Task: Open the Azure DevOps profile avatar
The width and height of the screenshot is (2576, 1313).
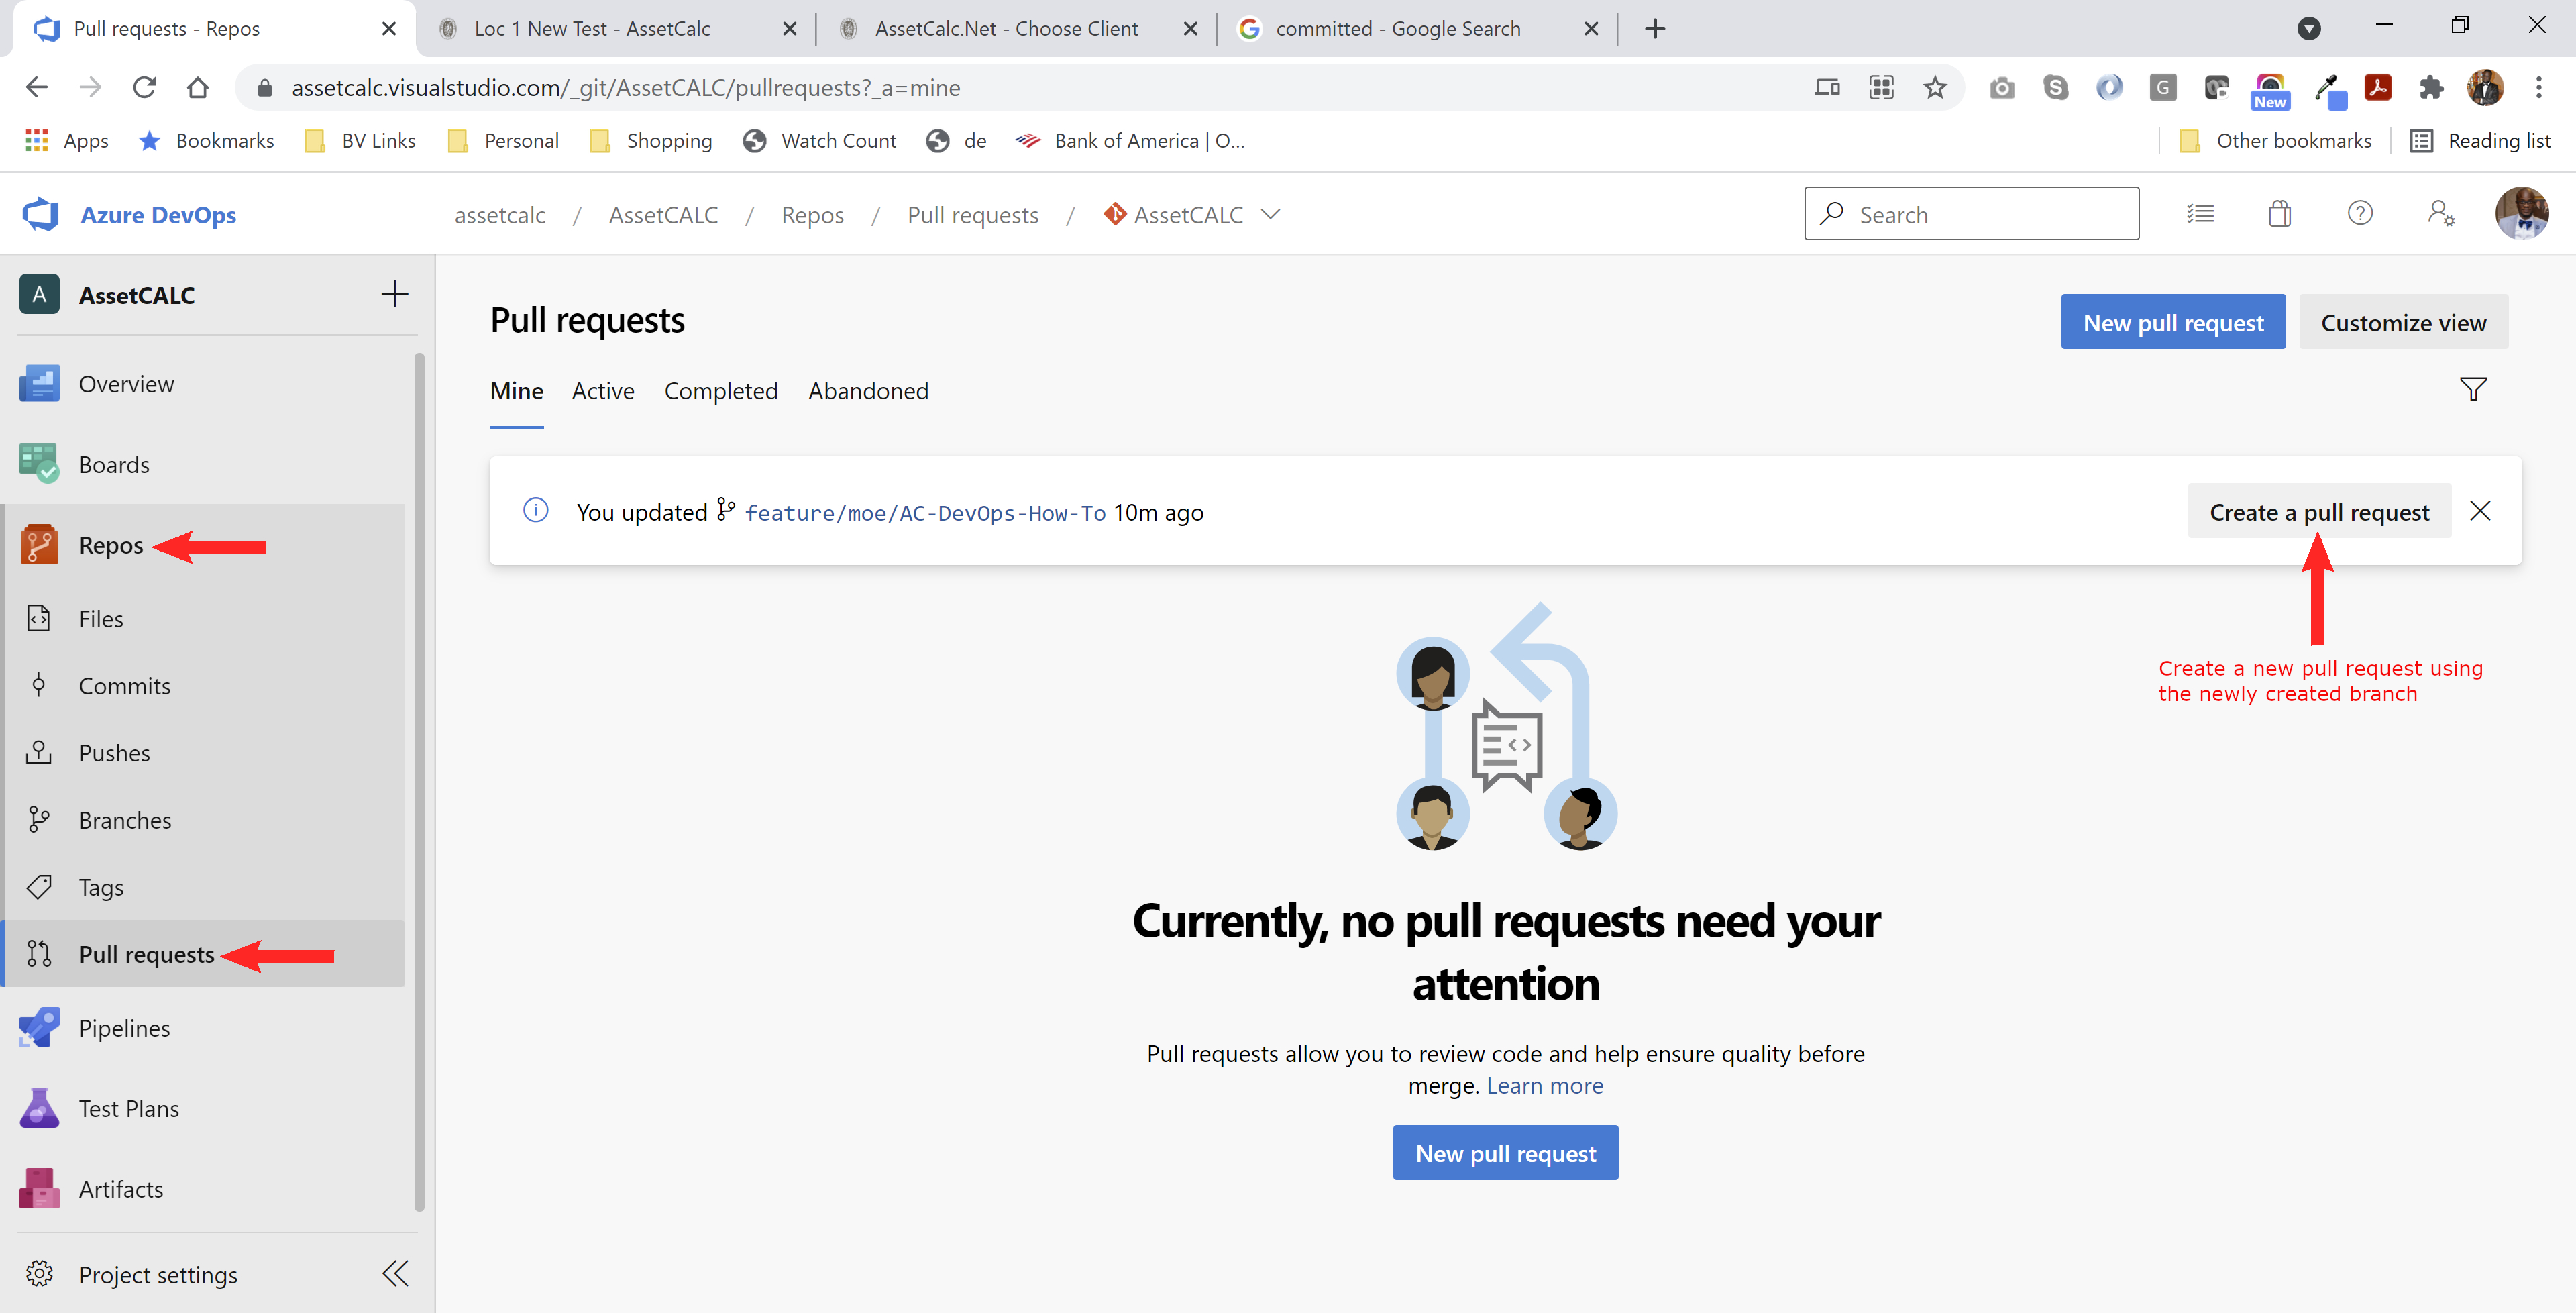Action: (x=2521, y=213)
